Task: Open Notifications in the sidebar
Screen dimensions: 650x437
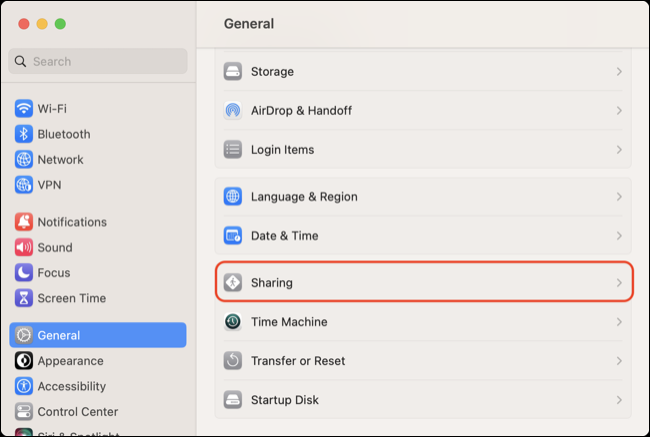Action: [x=71, y=222]
